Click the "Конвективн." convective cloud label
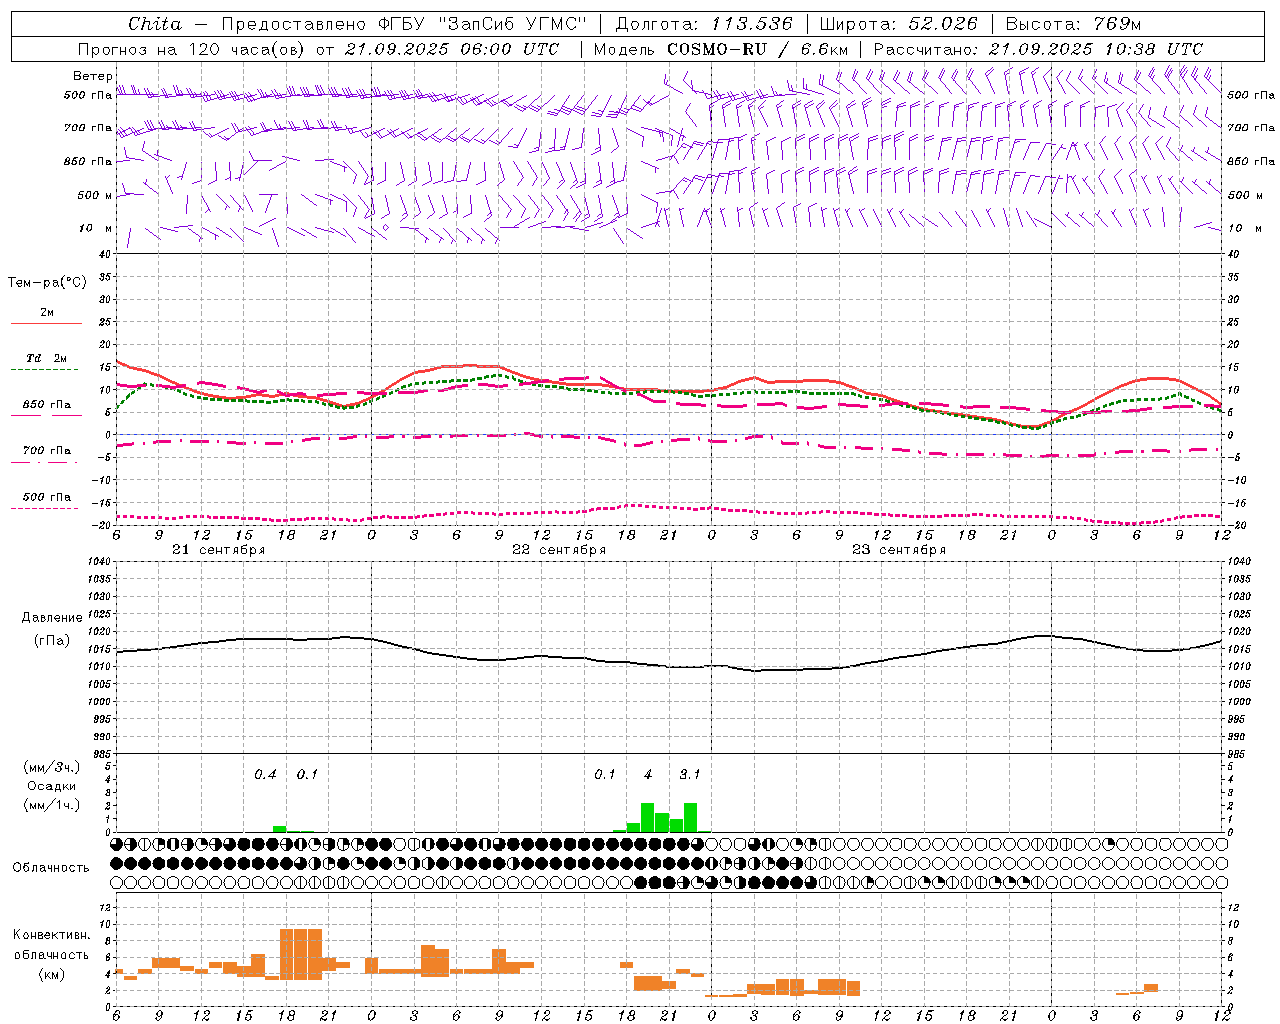Image resolution: width=1280 pixels, height=1024 pixels. [x=52, y=935]
